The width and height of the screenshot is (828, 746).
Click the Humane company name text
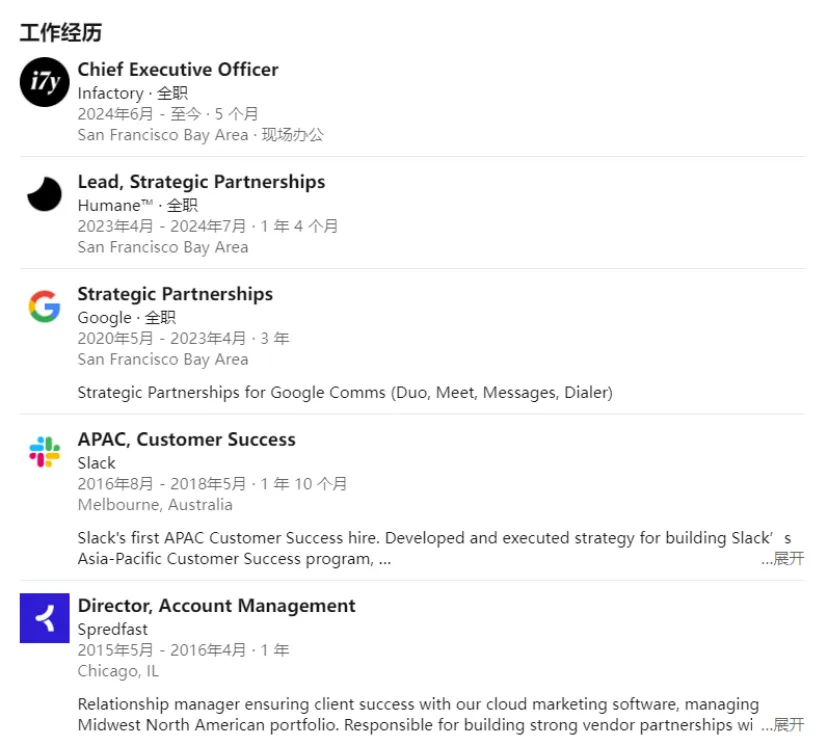pos(115,205)
